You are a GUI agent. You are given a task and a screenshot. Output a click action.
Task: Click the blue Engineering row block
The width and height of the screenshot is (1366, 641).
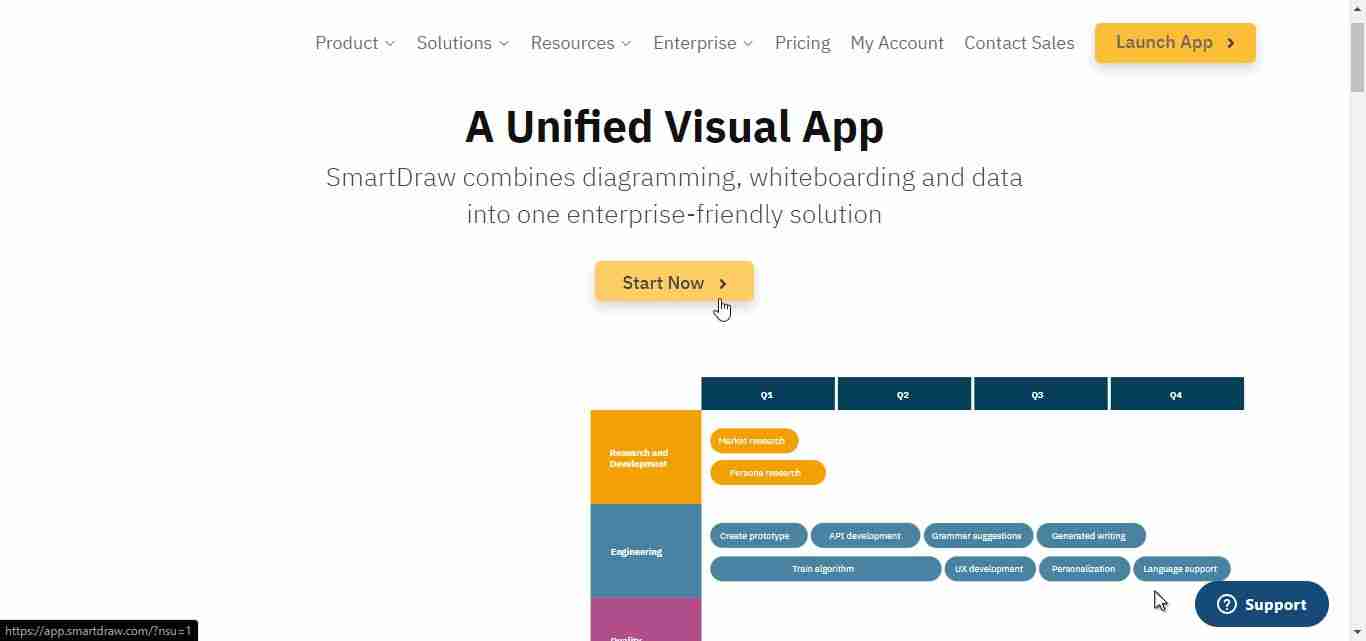click(645, 551)
